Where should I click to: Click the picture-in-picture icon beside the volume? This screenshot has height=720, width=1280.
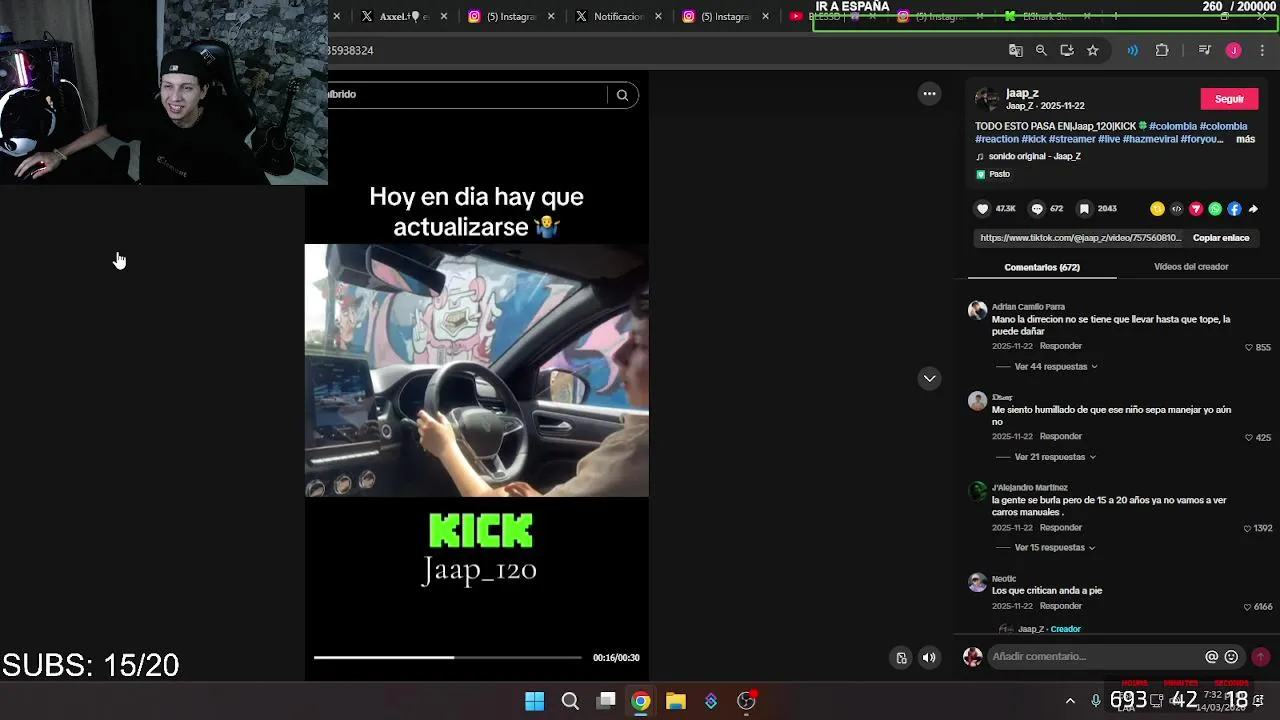(x=901, y=657)
